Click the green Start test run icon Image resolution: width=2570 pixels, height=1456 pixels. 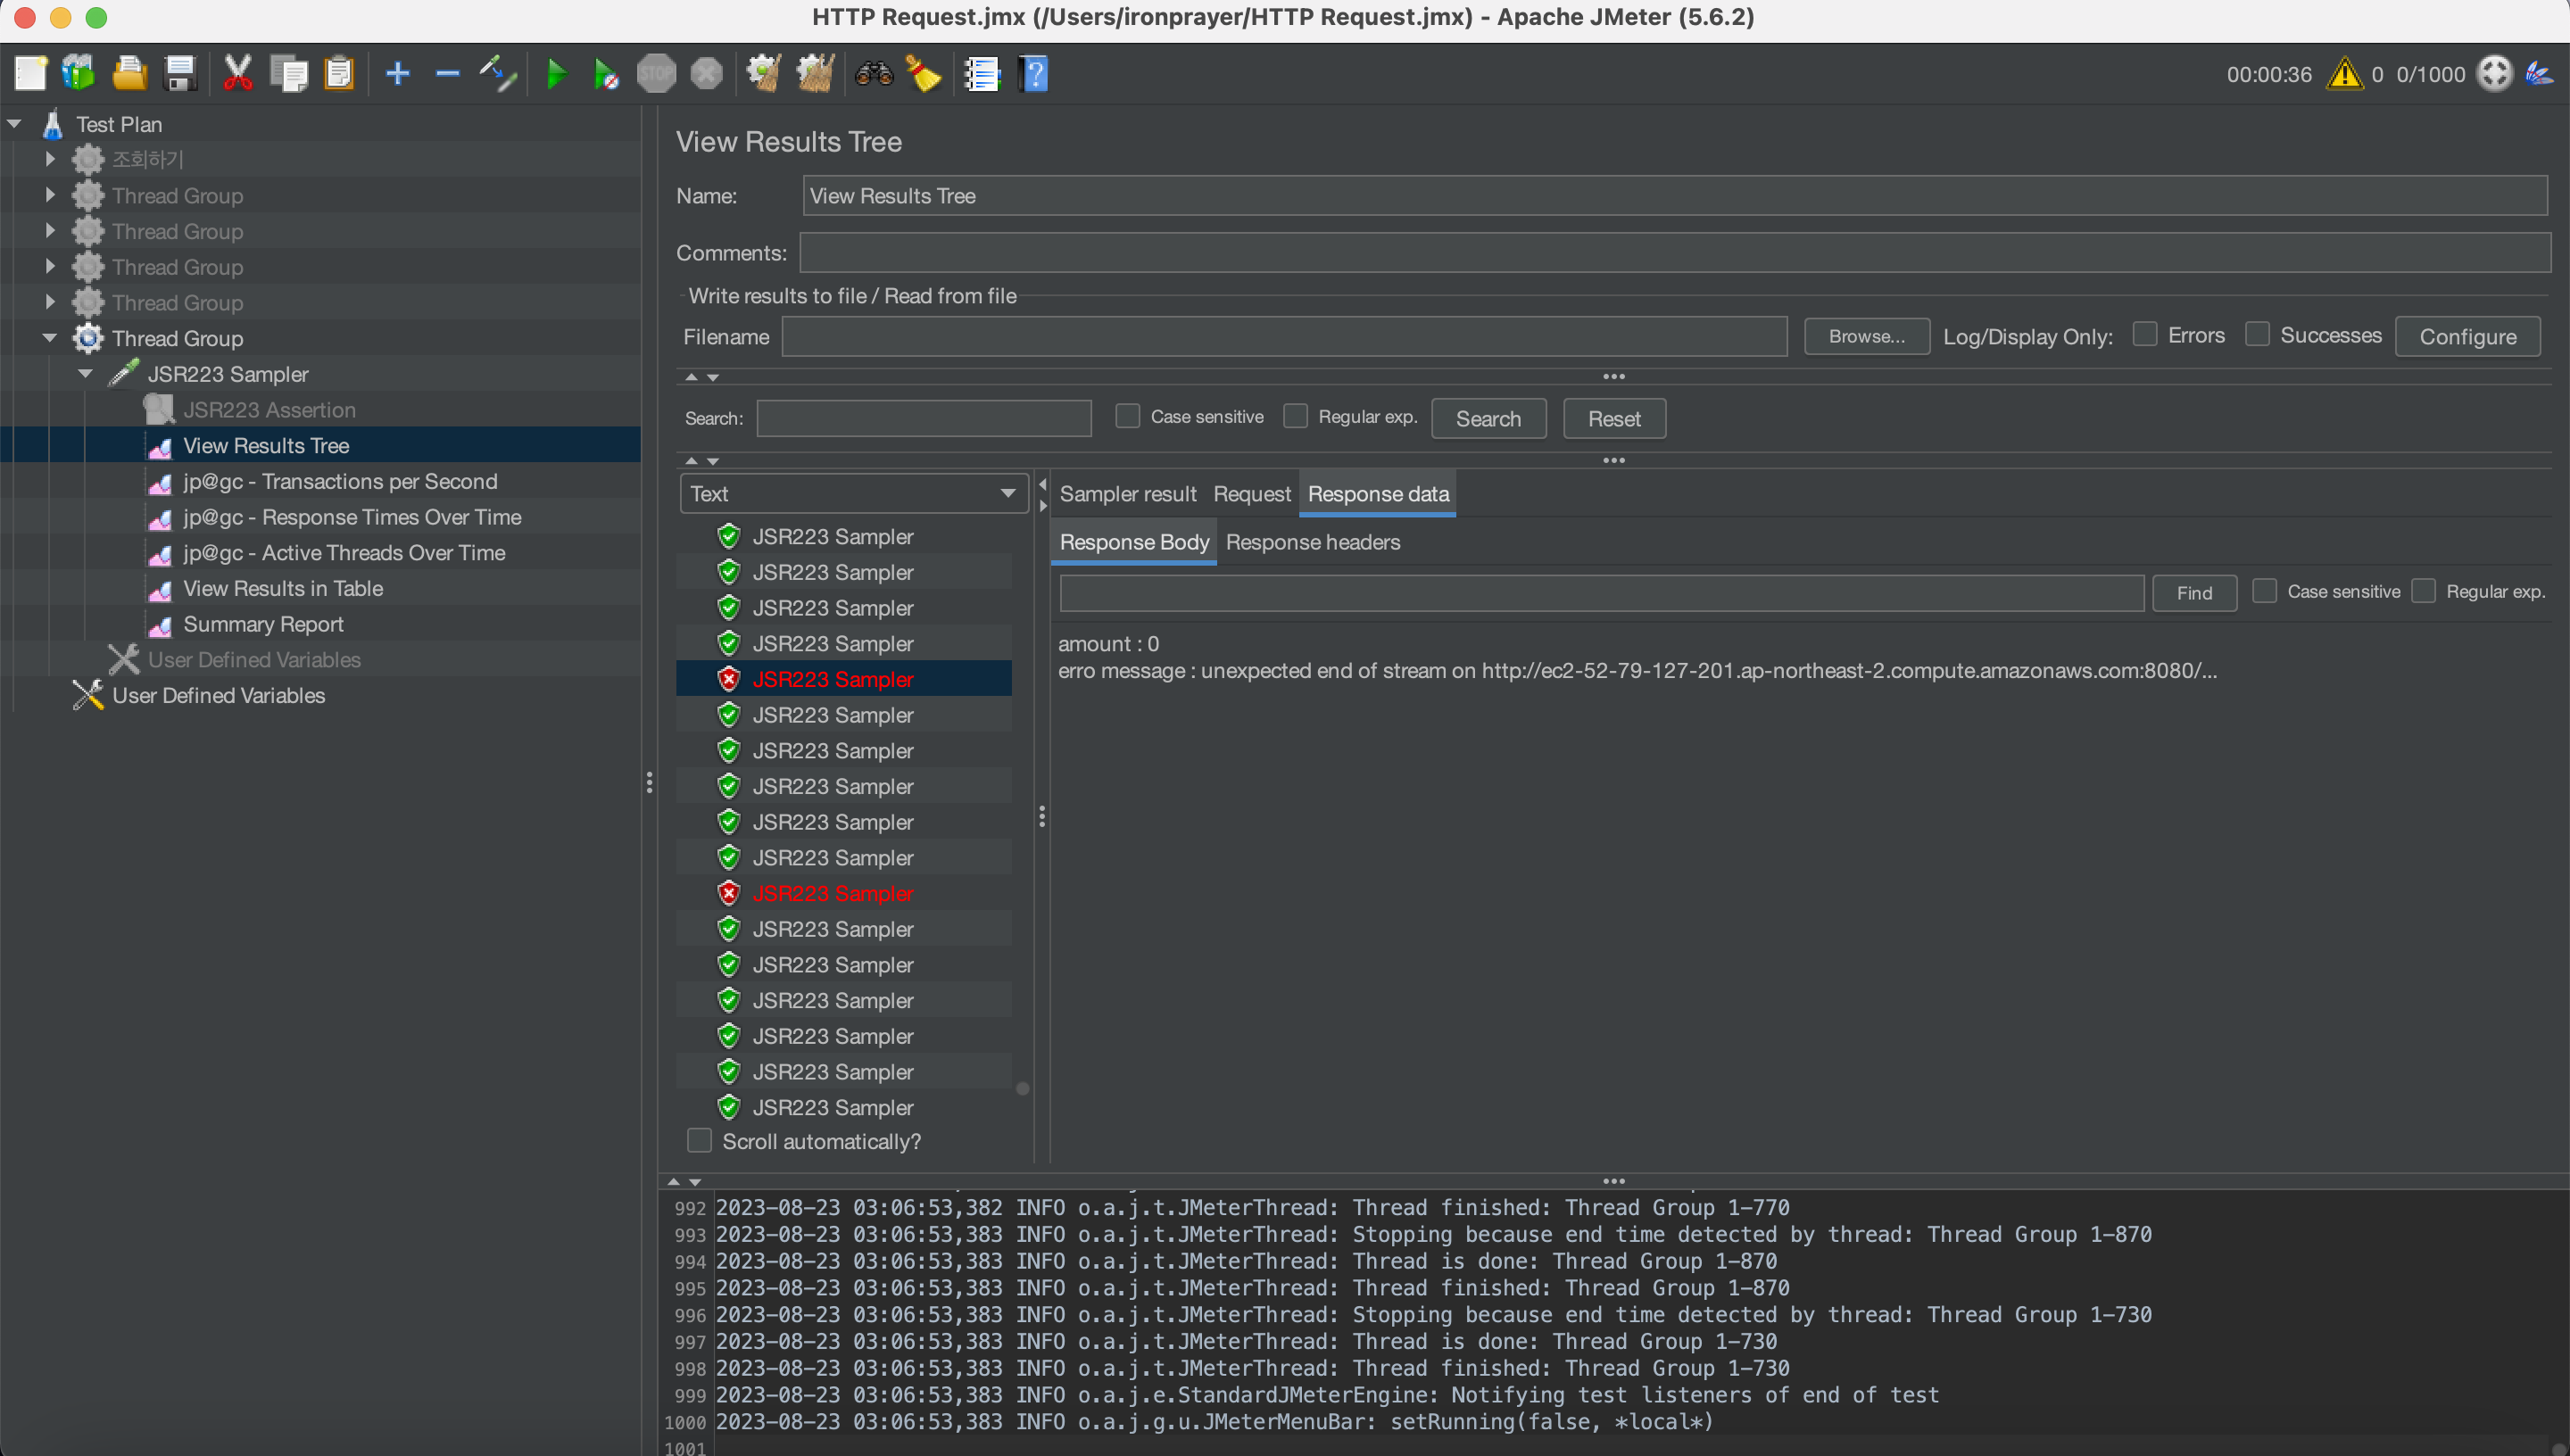coord(556,74)
